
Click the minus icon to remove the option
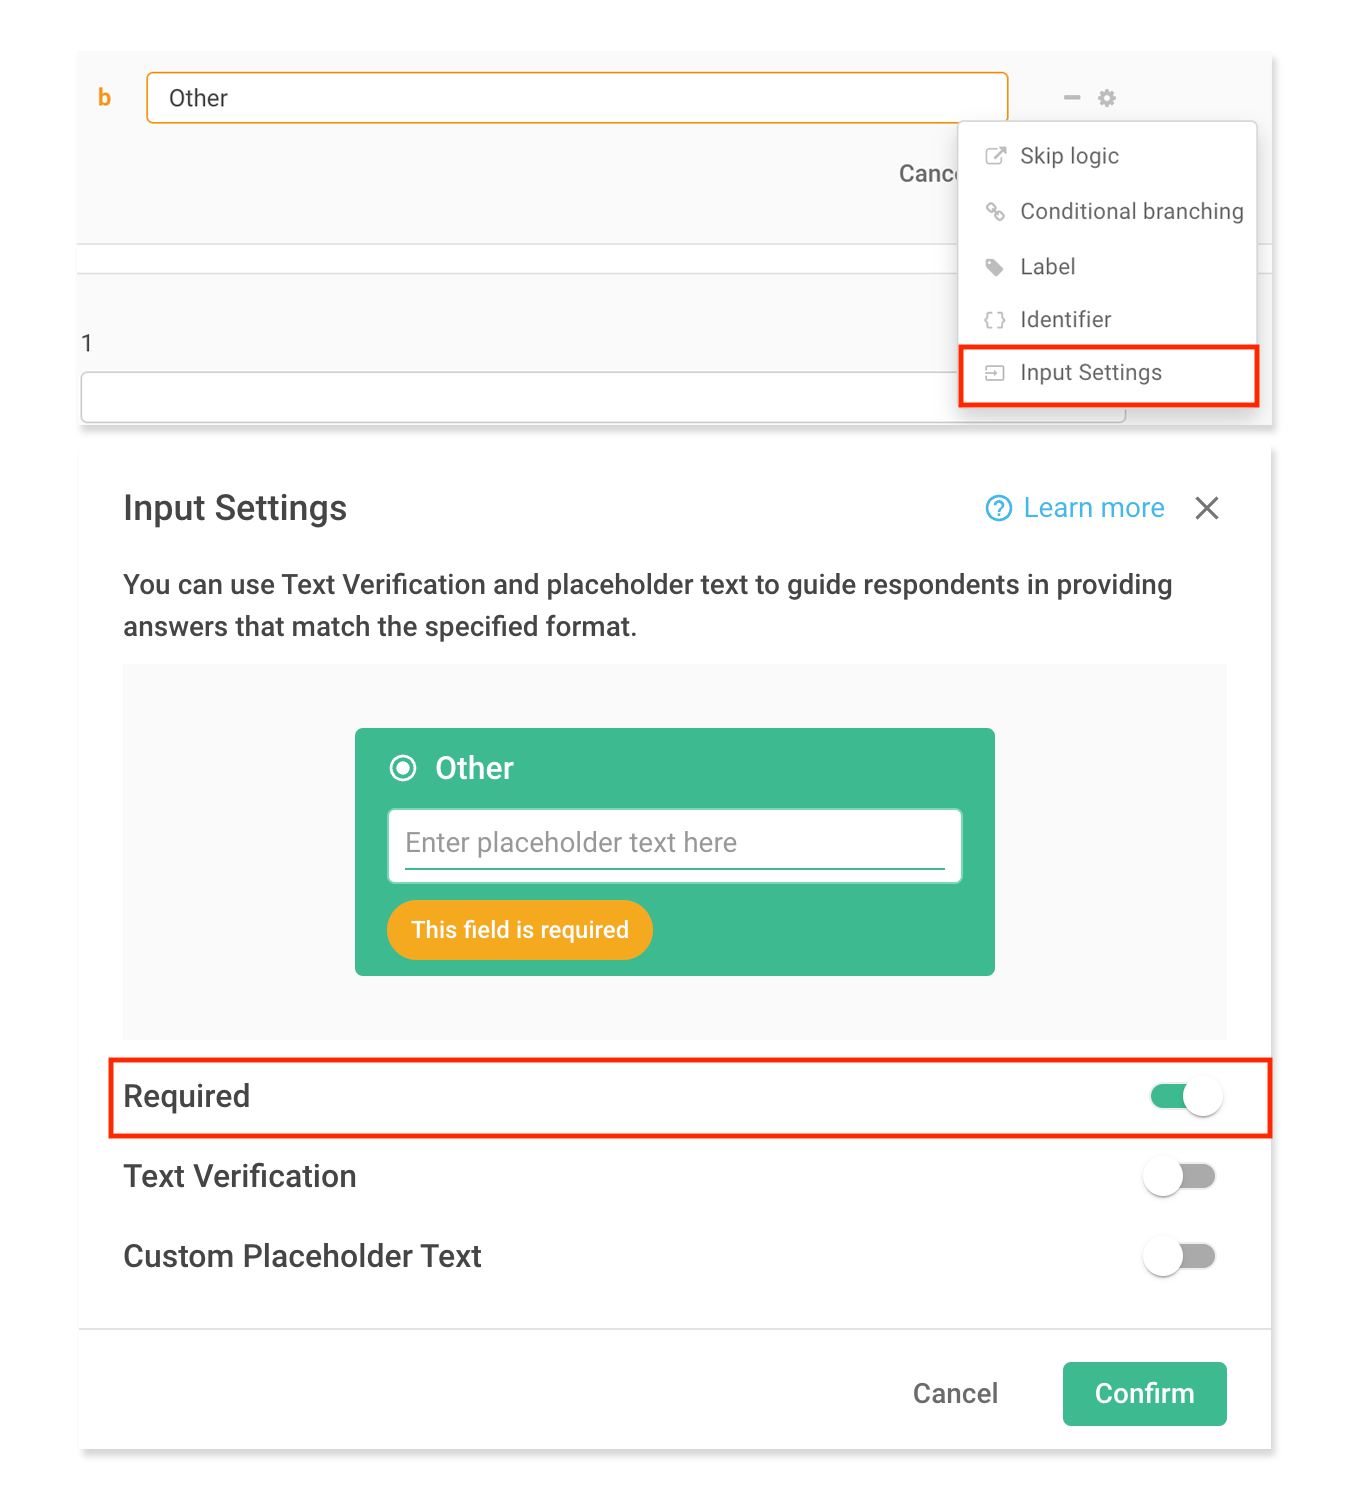point(1071,98)
